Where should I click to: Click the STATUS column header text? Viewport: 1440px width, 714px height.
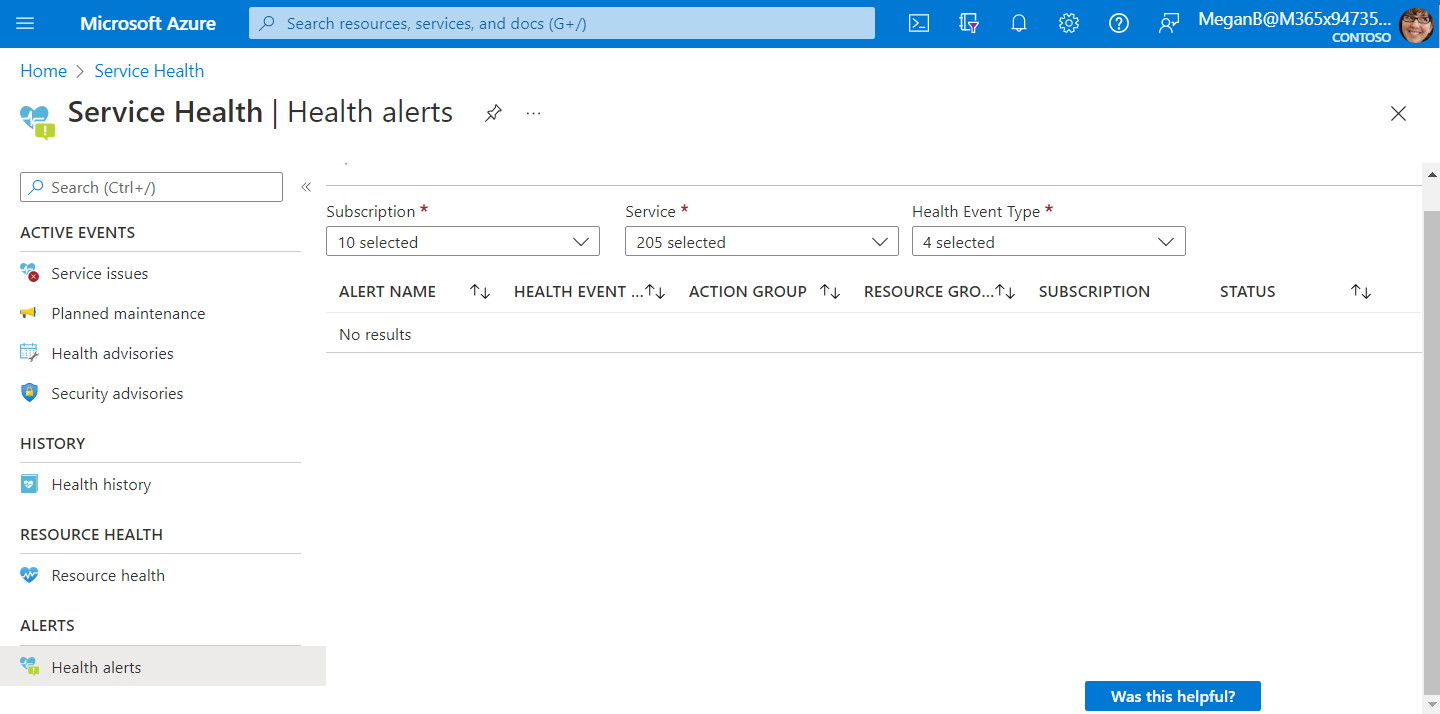(x=1247, y=292)
